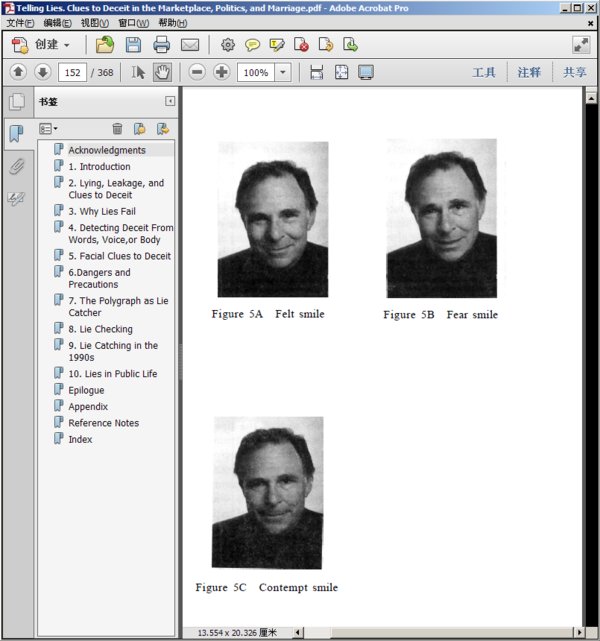
Task: Open the 注释 (Comment) pane
Action: click(x=529, y=72)
